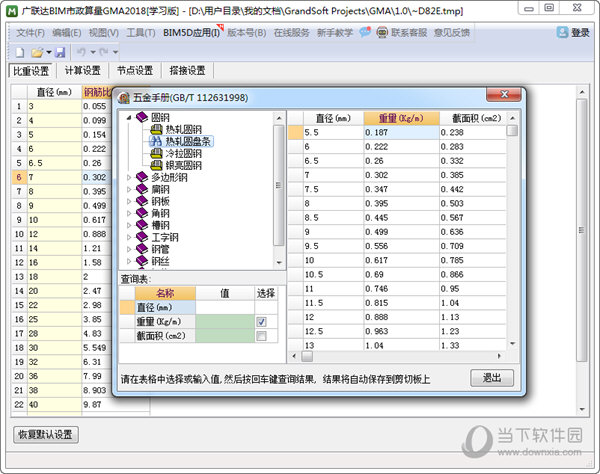Click the application logo in title bar

tap(12, 11)
